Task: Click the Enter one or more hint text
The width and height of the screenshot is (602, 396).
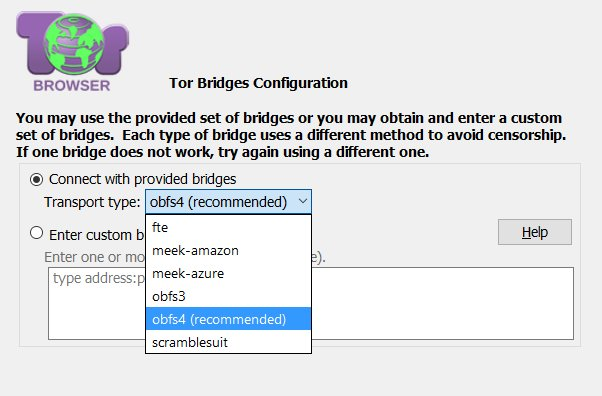Action: (x=94, y=257)
